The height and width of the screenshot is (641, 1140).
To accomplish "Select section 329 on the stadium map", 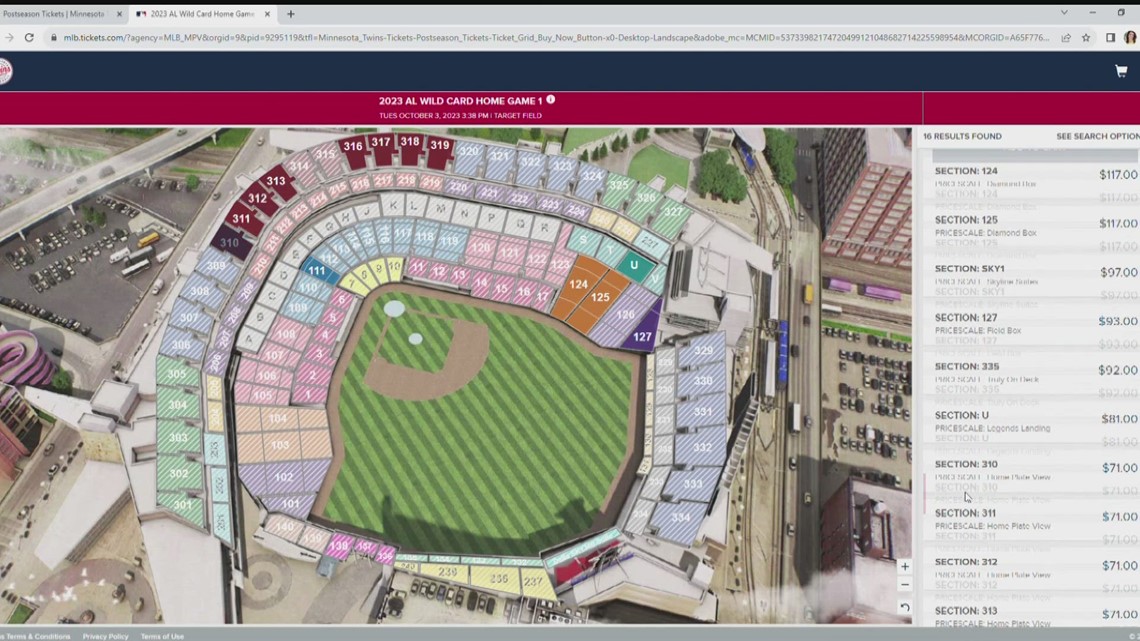I will click(x=703, y=351).
